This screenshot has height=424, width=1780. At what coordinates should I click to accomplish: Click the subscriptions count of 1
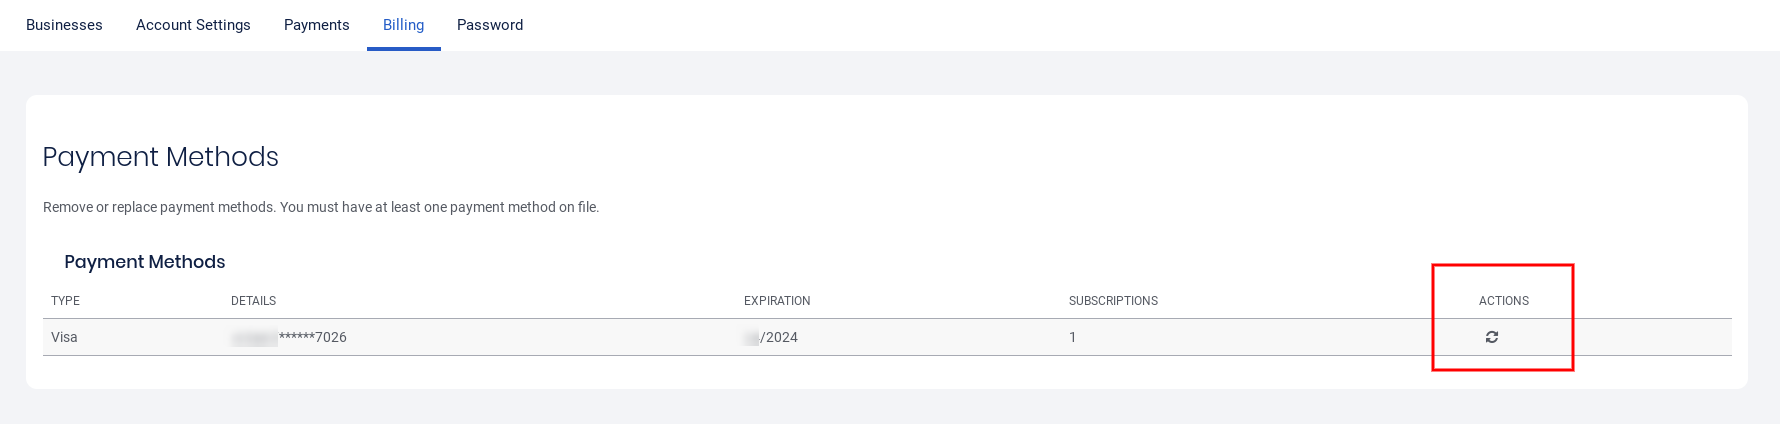1073,338
